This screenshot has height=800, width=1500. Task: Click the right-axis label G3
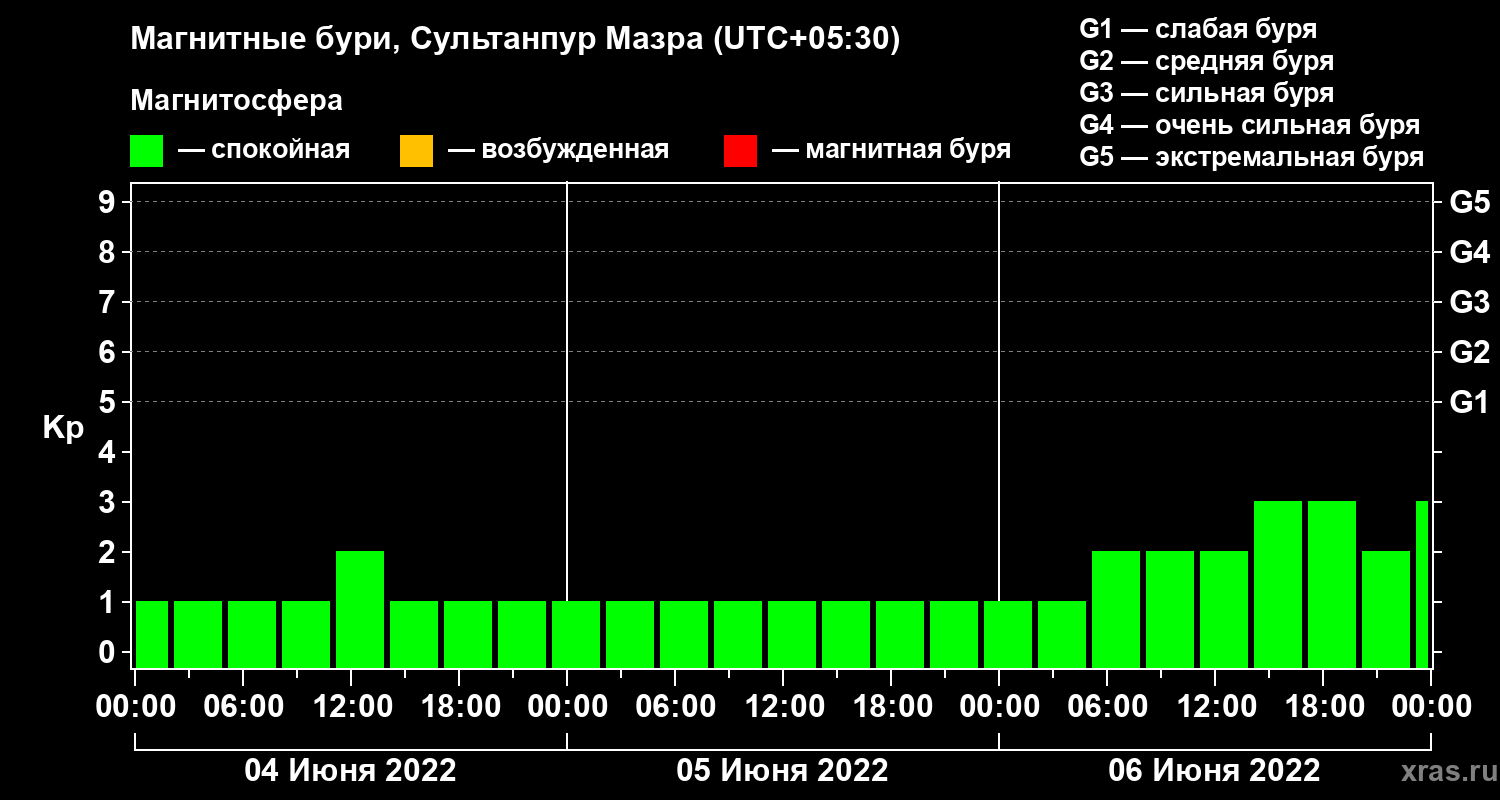[1469, 302]
